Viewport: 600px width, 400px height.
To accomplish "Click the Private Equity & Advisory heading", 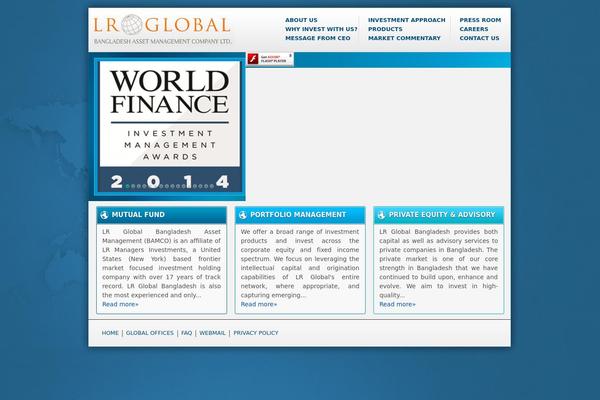I will [442, 215].
